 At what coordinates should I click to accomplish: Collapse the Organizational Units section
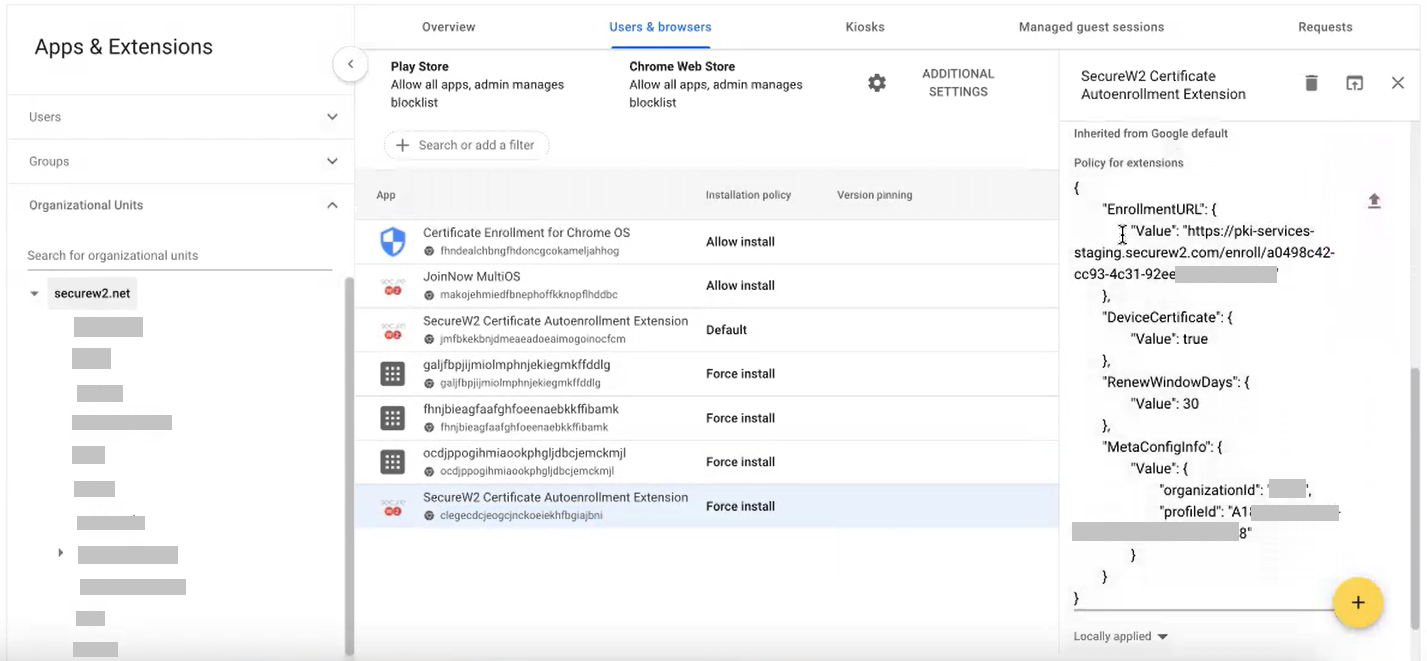click(x=332, y=205)
